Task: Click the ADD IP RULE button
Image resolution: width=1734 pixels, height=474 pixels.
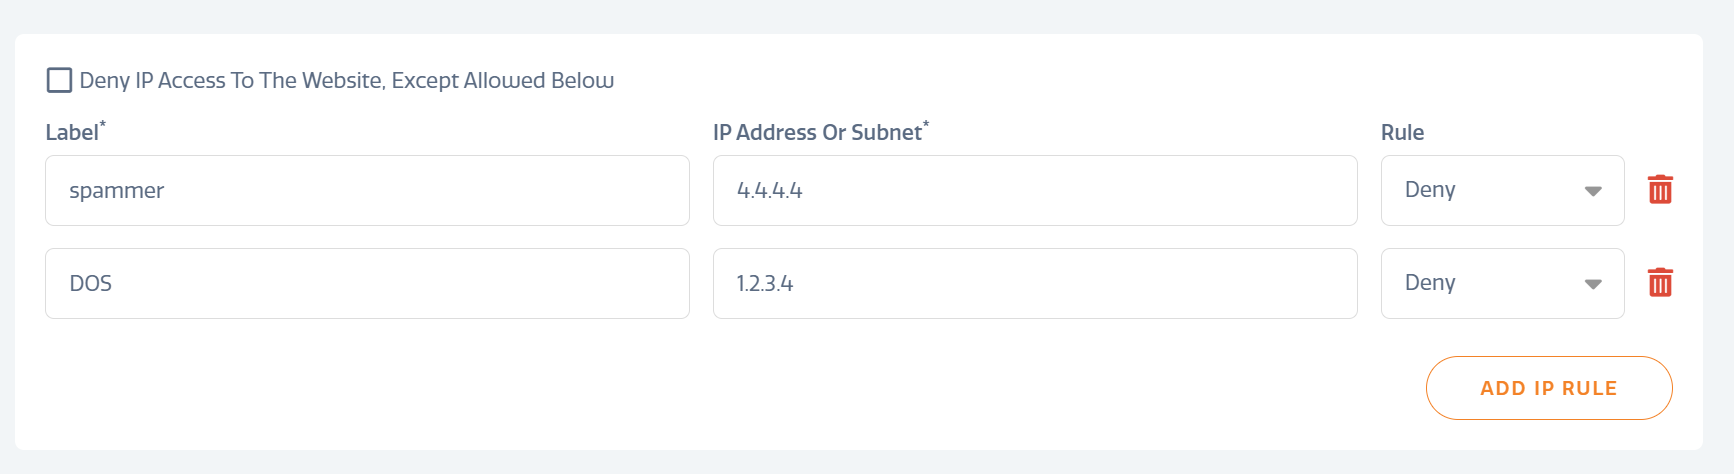Action: point(1549,388)
